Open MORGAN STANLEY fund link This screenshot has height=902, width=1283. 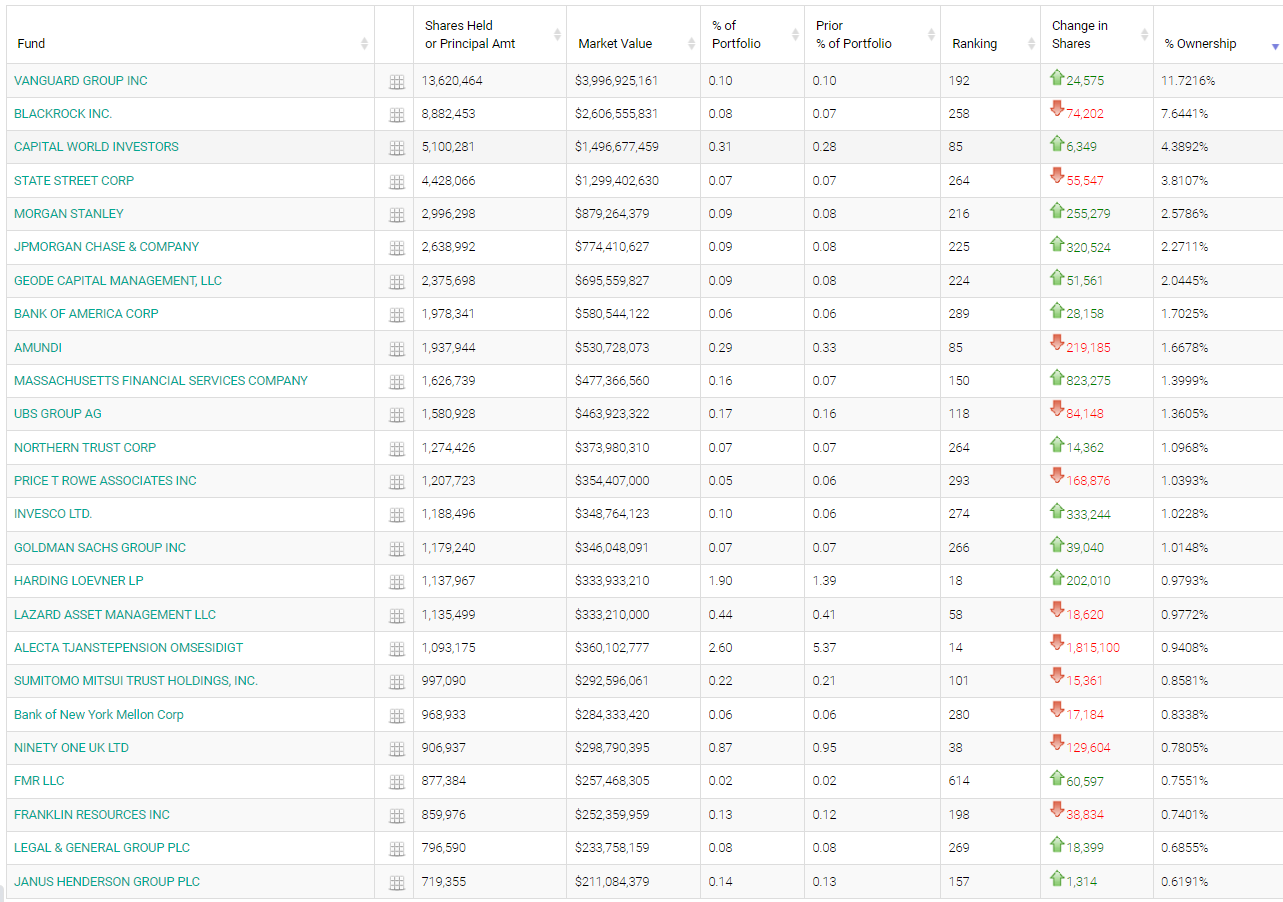(x=69, y=213)
